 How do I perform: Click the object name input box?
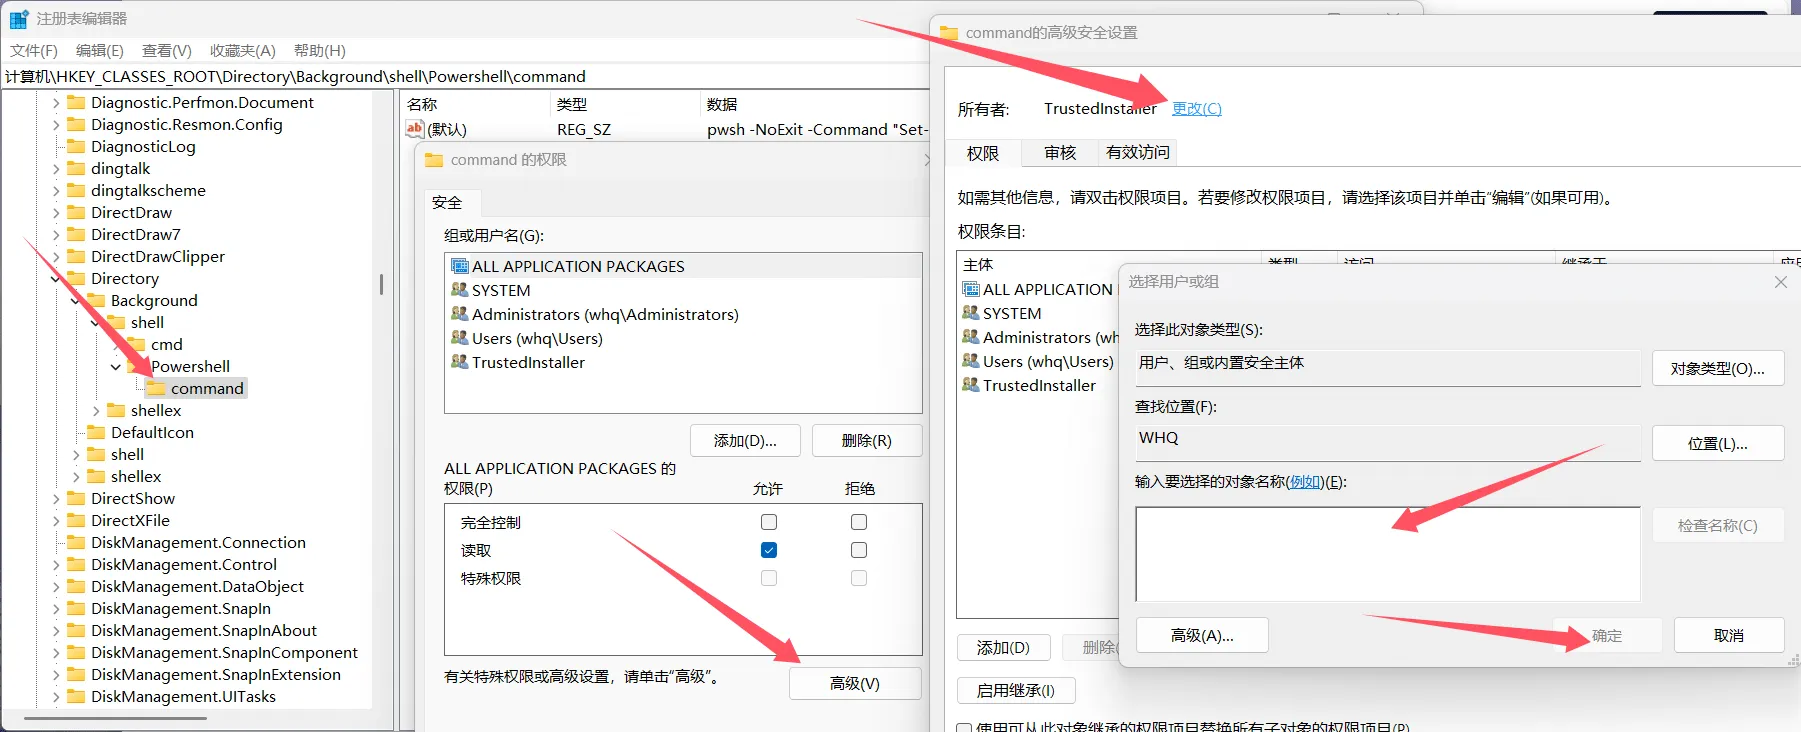pyautogui.click(x=1387, y=554)
